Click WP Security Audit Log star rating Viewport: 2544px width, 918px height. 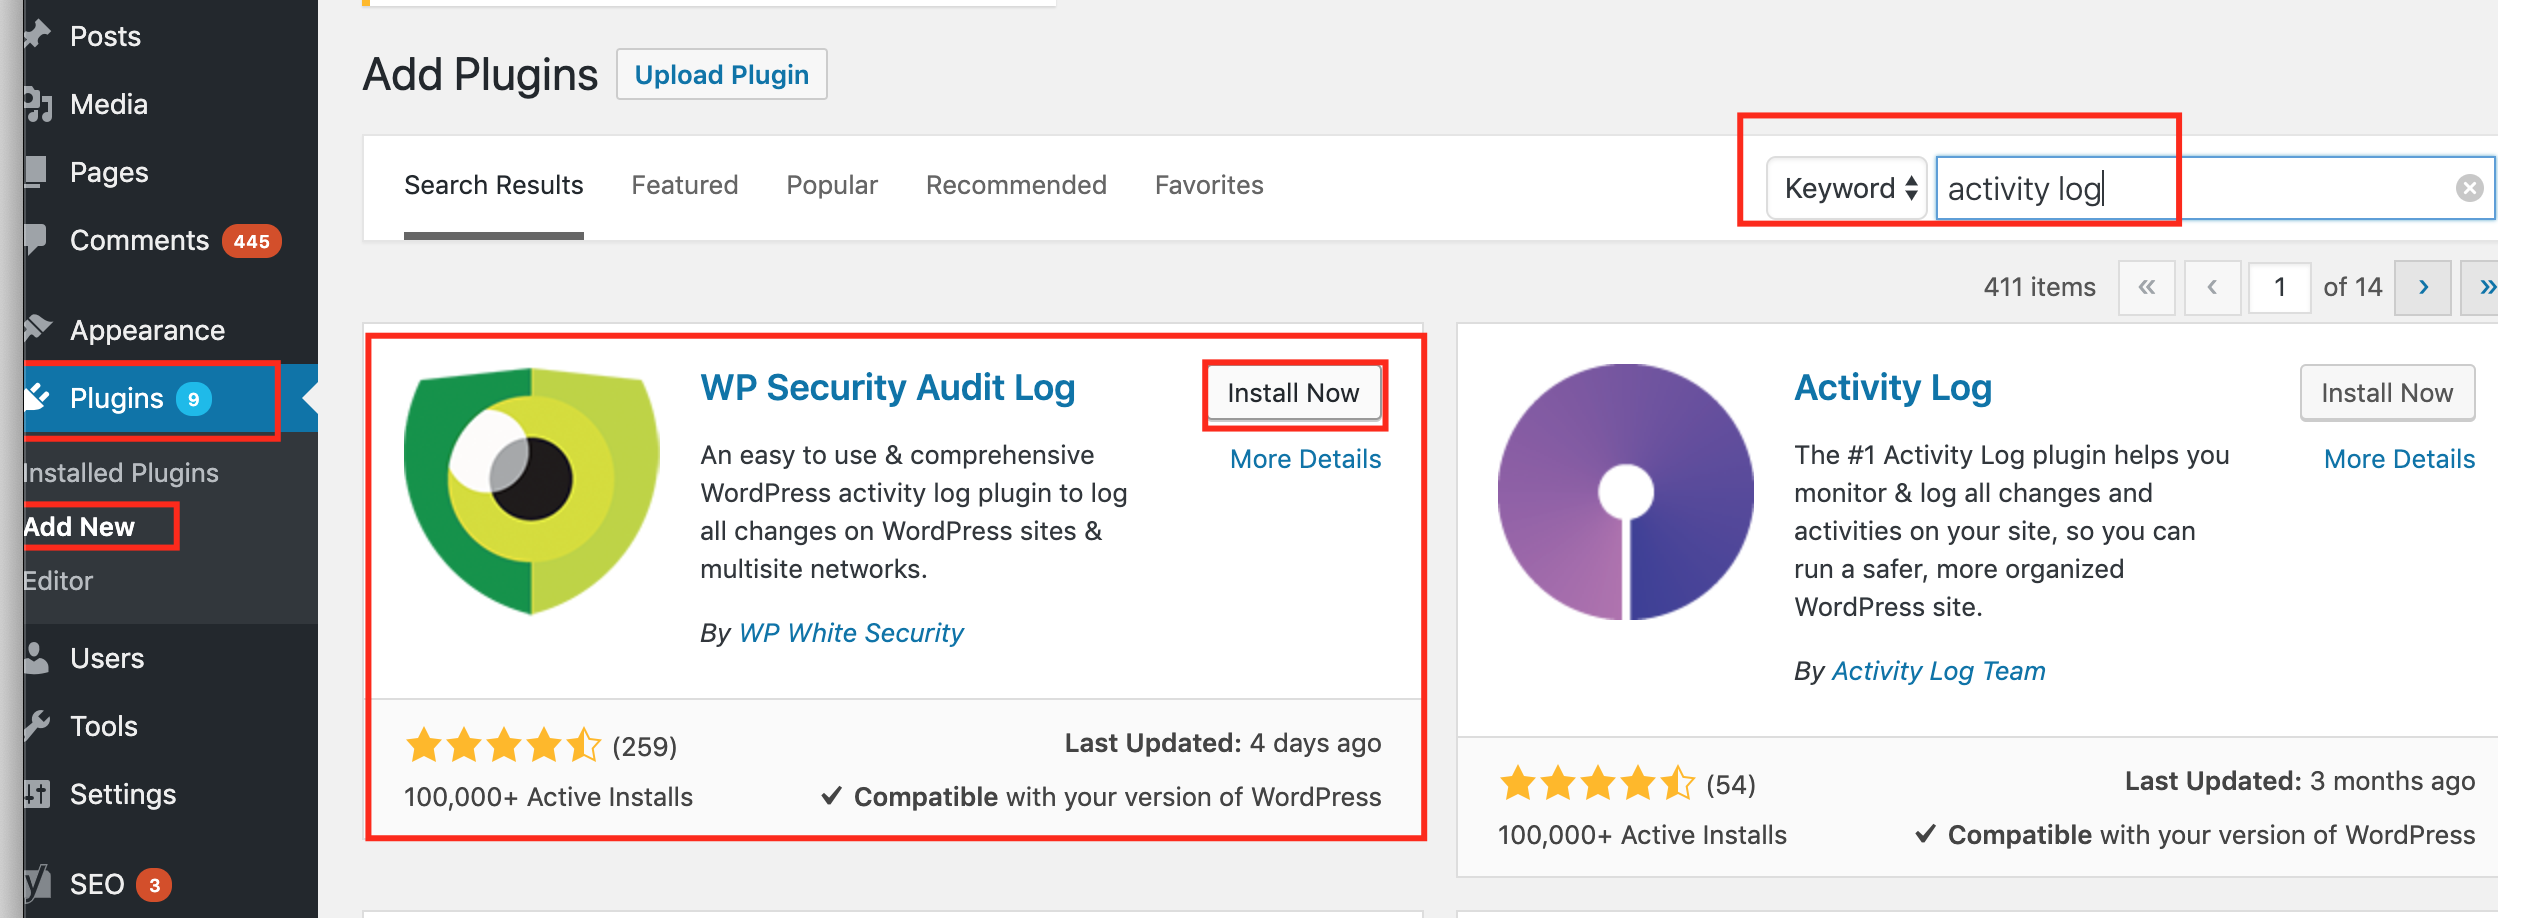point(502,746)
